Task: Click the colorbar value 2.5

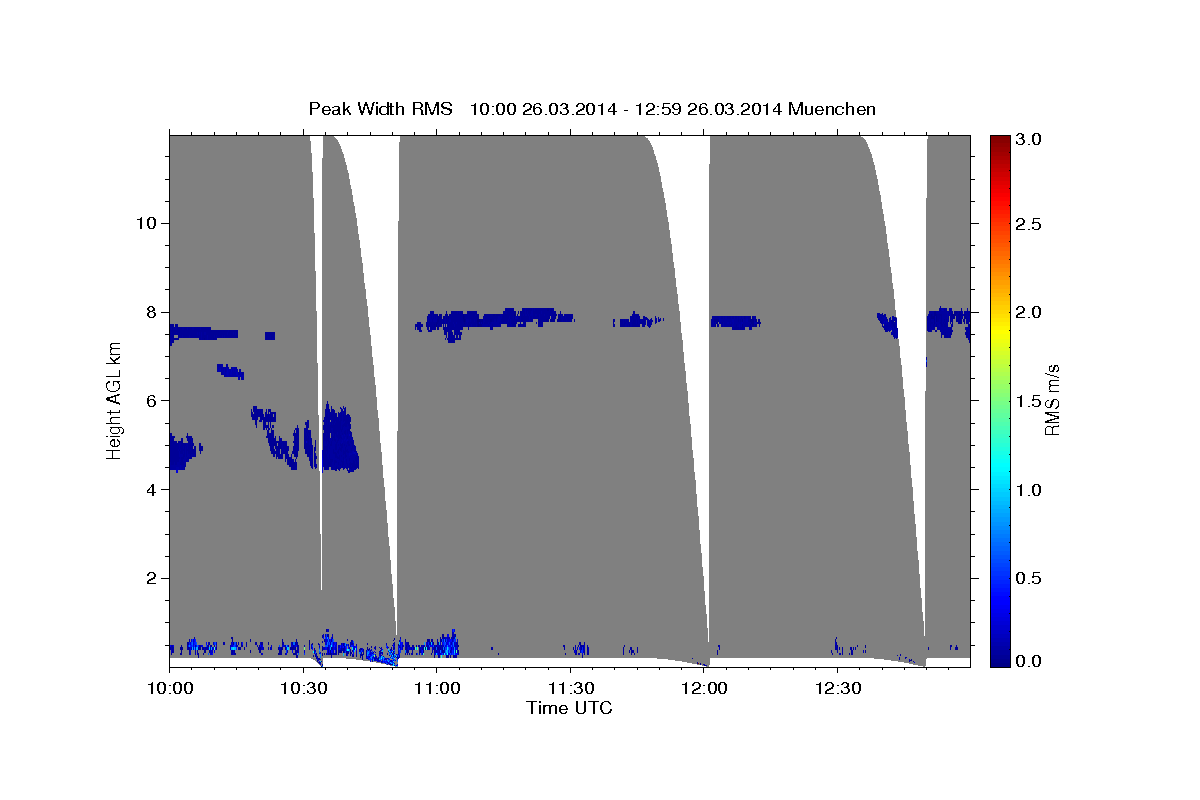Action: (x=1031, y=224)
